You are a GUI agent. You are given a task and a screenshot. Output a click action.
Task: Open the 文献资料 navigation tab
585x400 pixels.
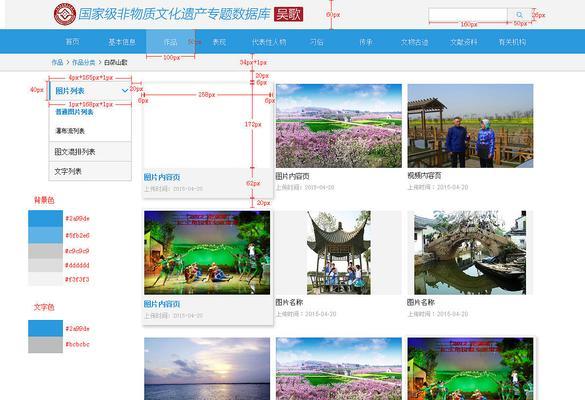pos(463,42)
